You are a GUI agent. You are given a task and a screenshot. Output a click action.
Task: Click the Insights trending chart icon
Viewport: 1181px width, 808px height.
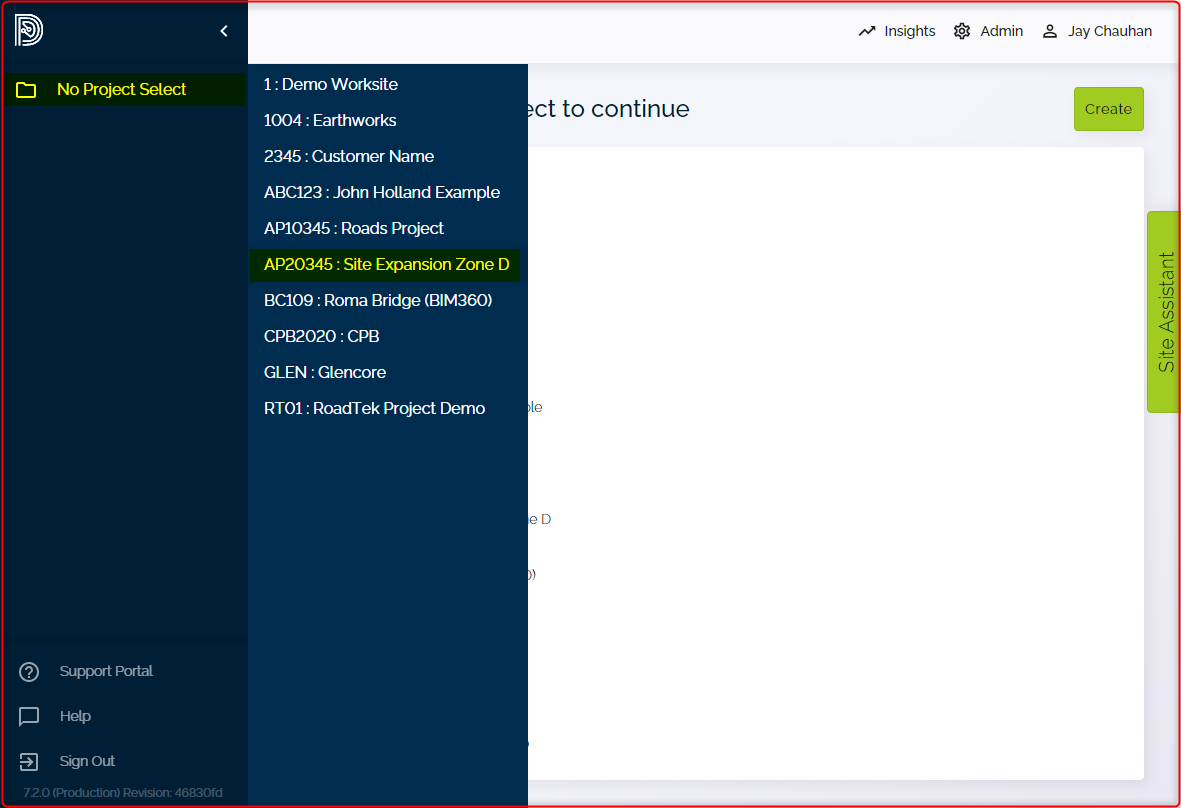867,31
